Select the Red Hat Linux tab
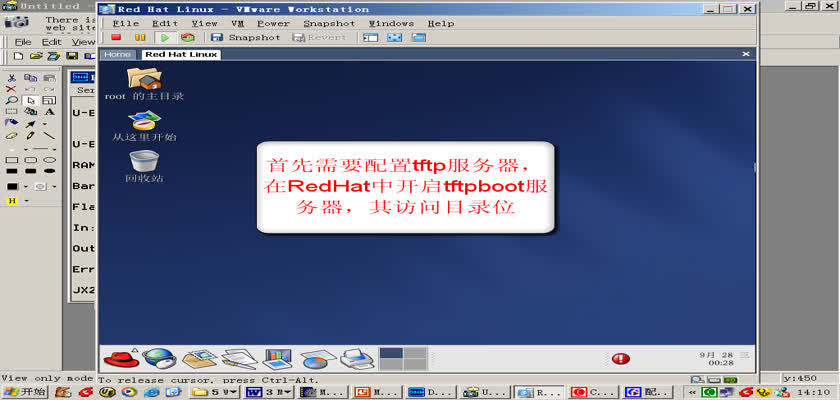This screenshot has height=400, width=840. (x=181, y=54)
